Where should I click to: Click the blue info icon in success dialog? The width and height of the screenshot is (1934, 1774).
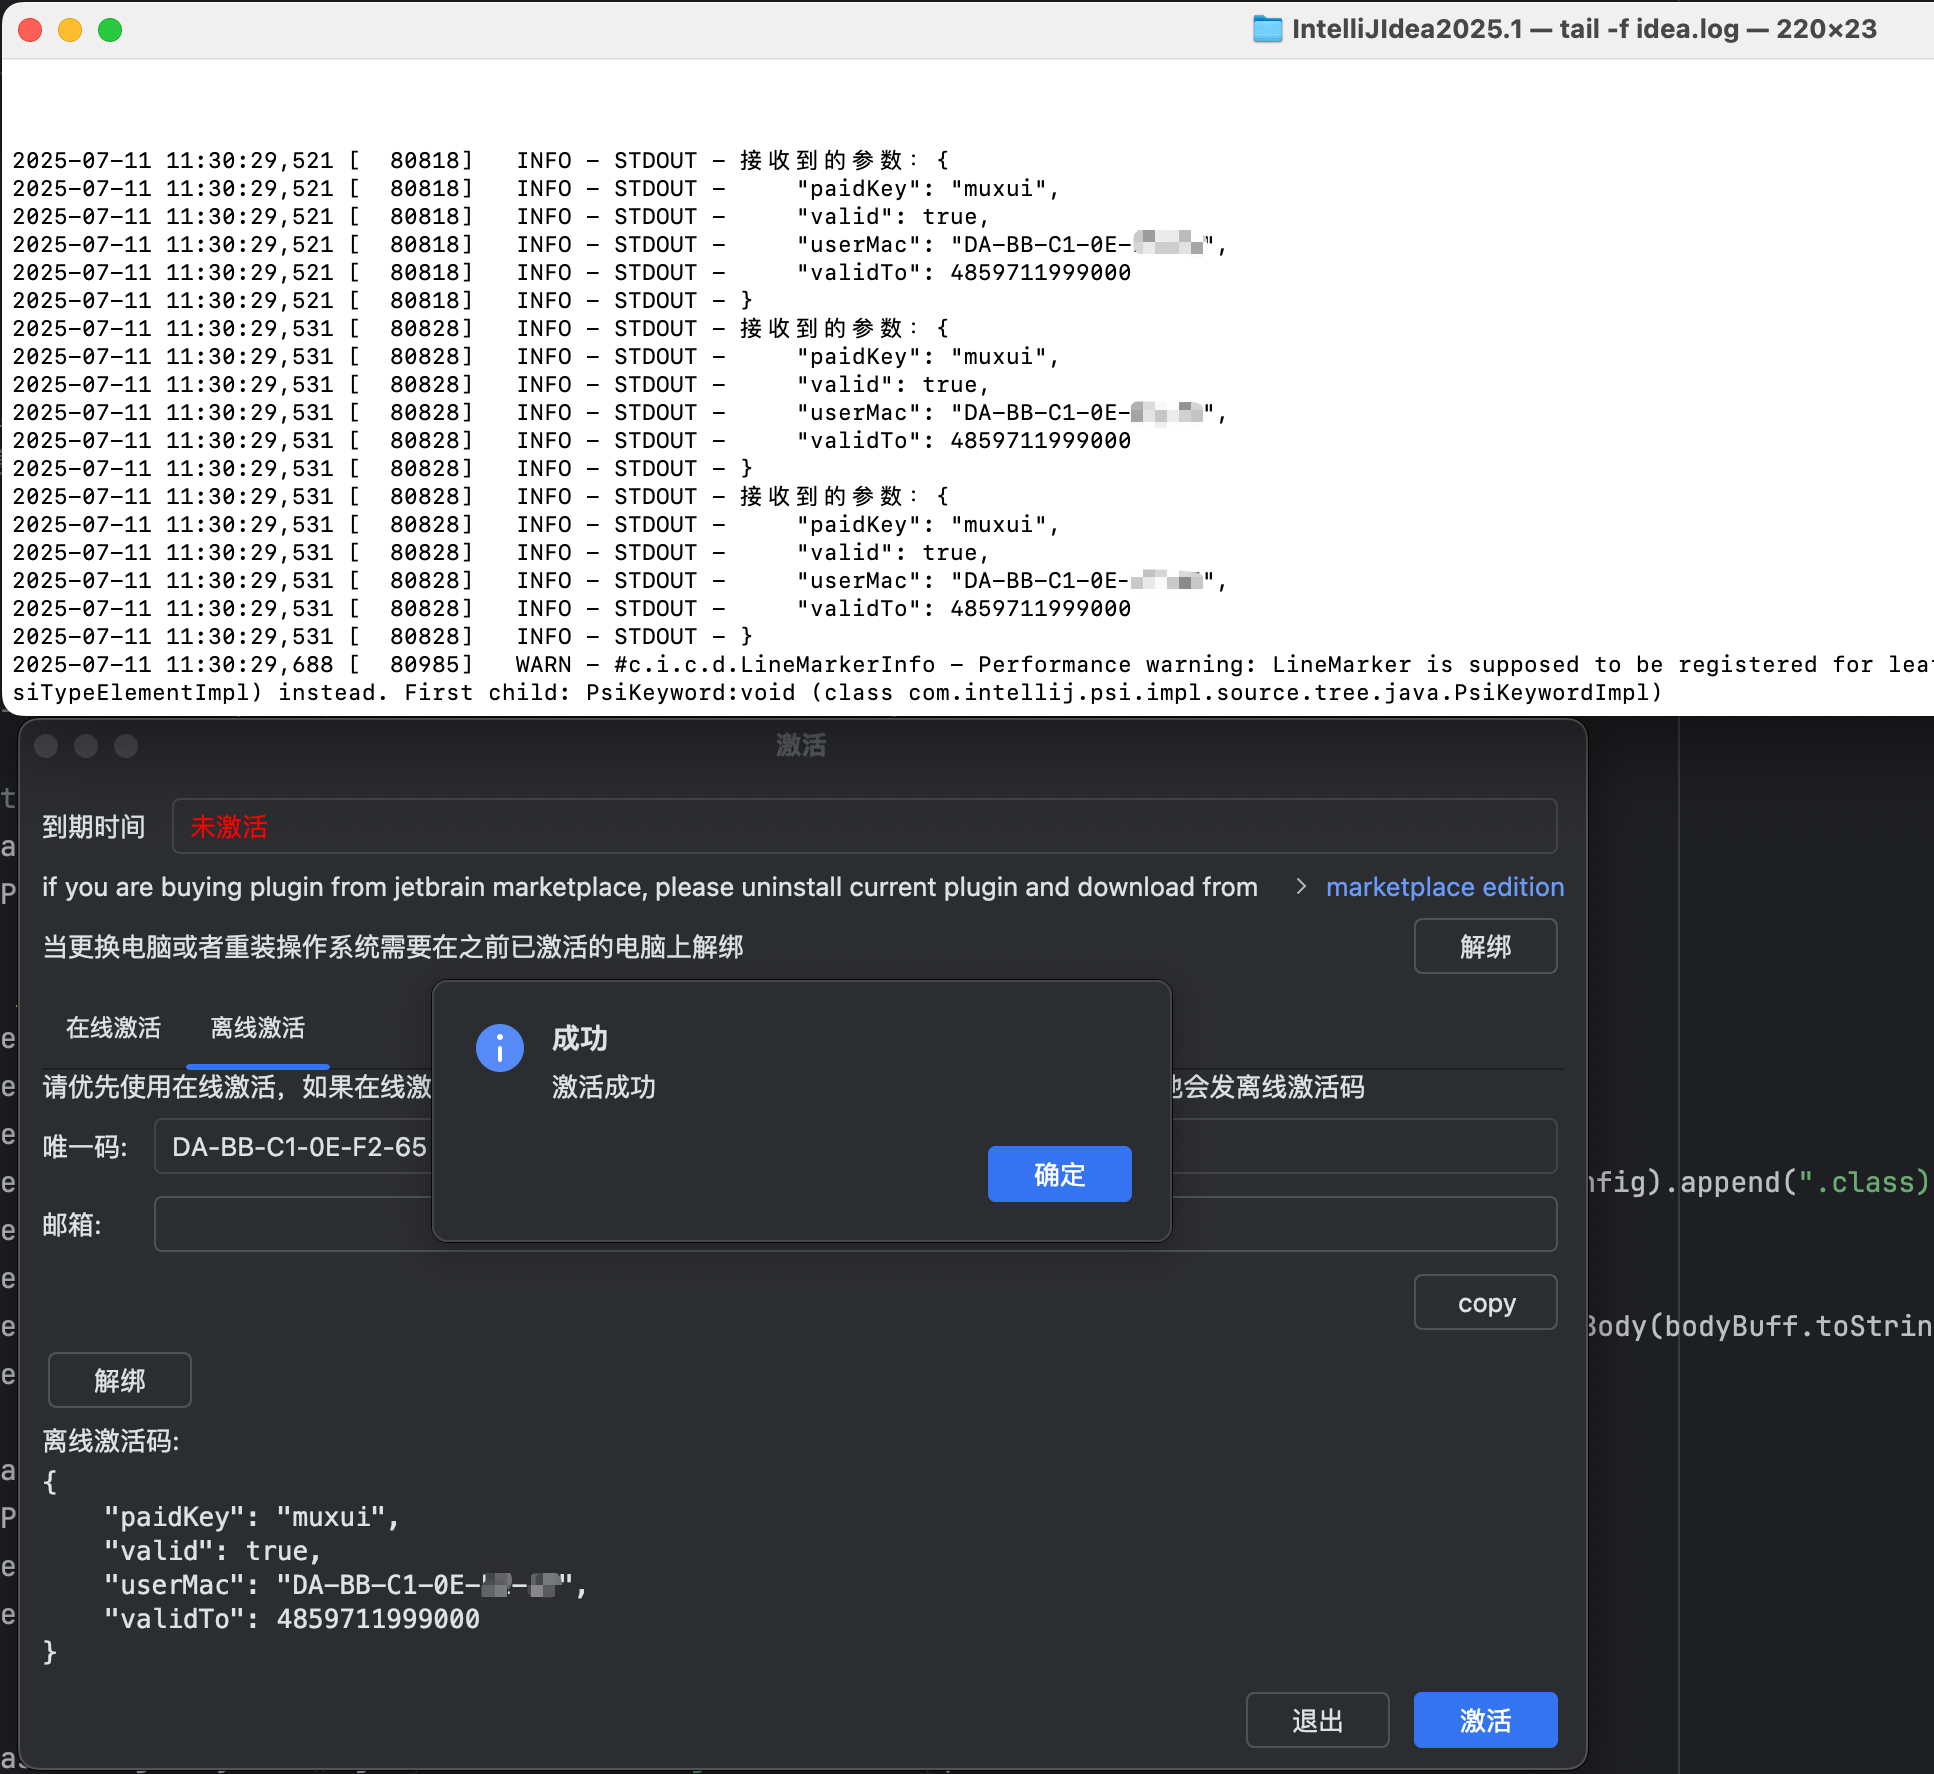tap(500, 1048)
